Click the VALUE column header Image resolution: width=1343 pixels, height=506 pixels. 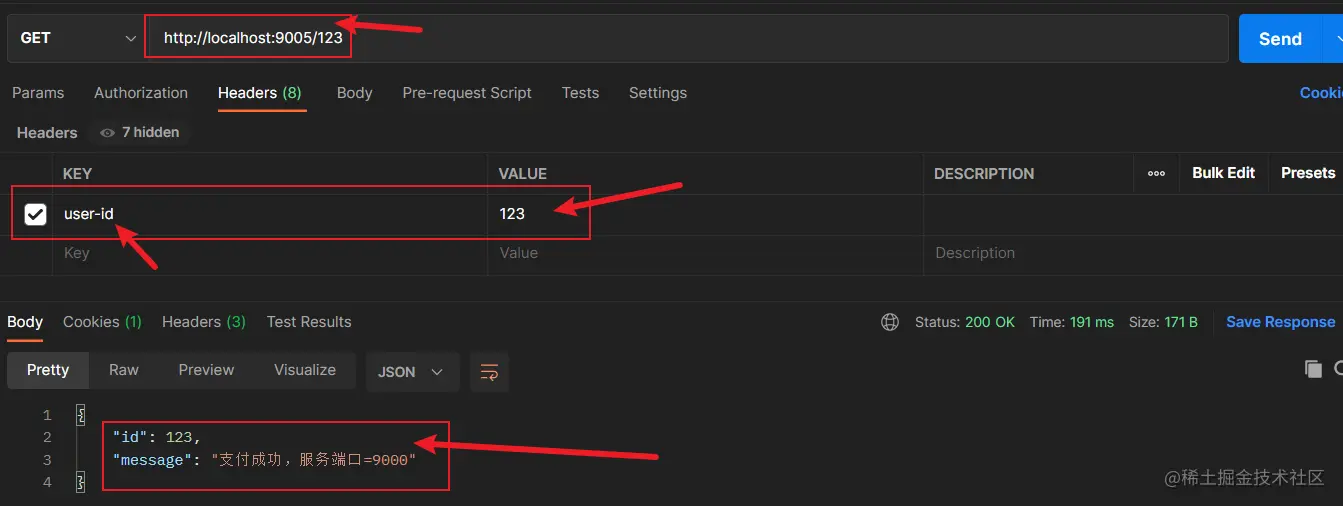click(523, 174)
